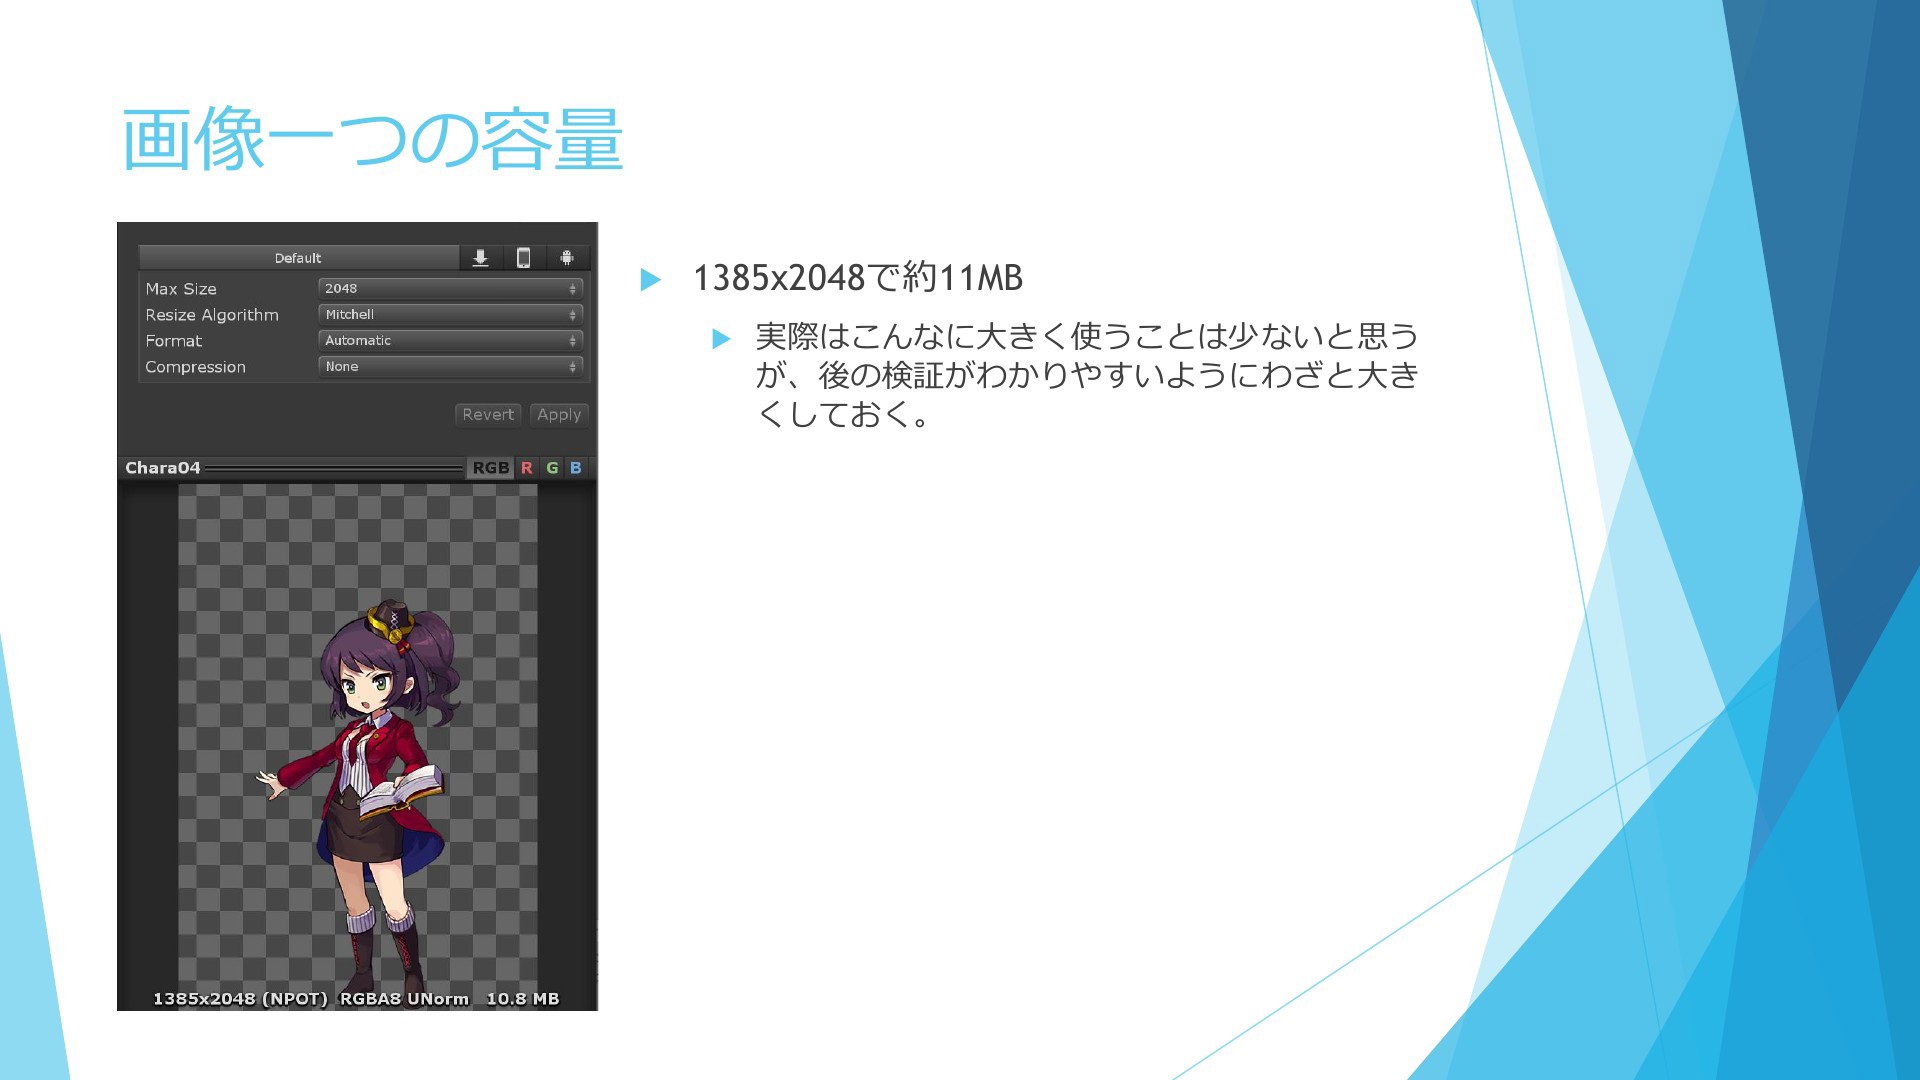This screenshot has height=1080, width=1920.
Task: Toggle the blue B channel preview
Action: (576, 468)
